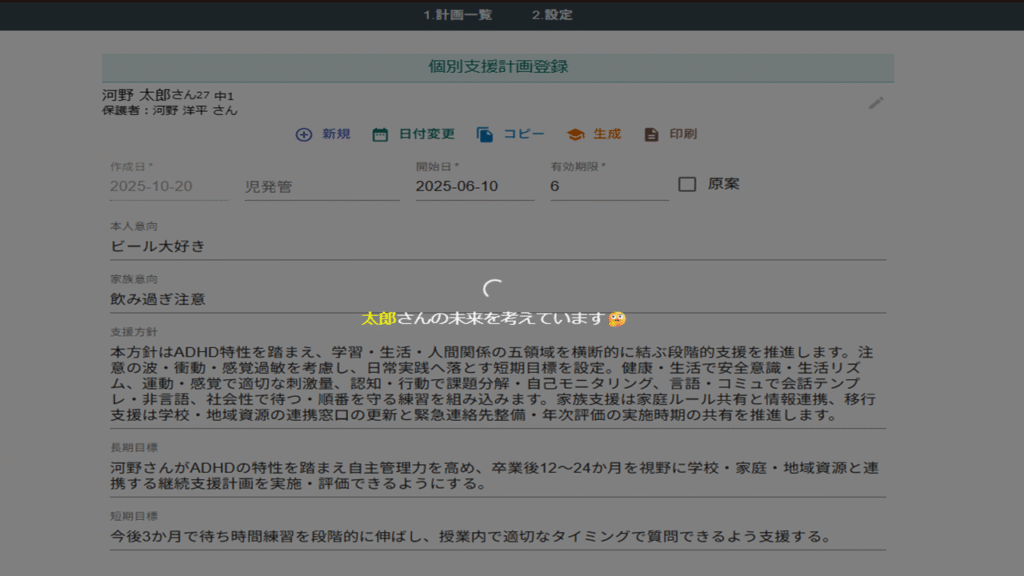The image size is (1024, 576).
Task: Focus the 家族意向 text field
Action: click(497, 298)
